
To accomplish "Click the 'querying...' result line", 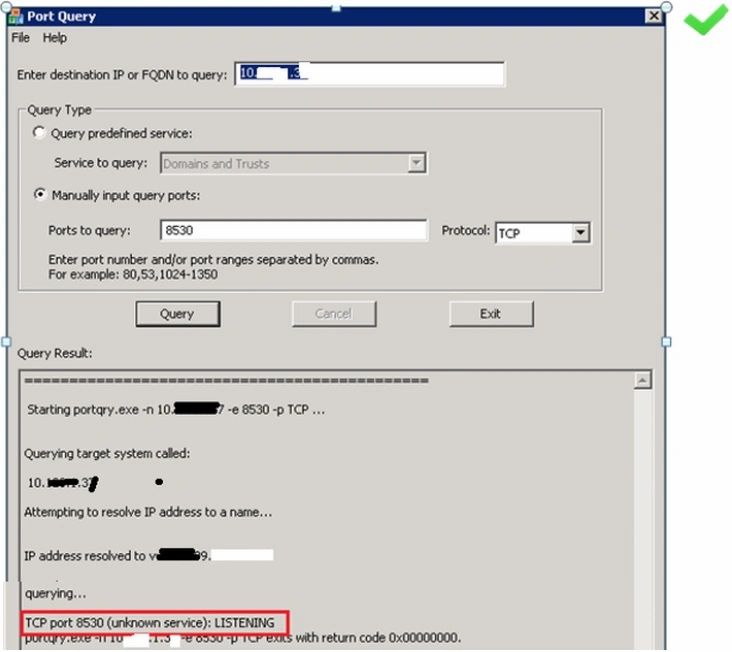I will 55,594.
